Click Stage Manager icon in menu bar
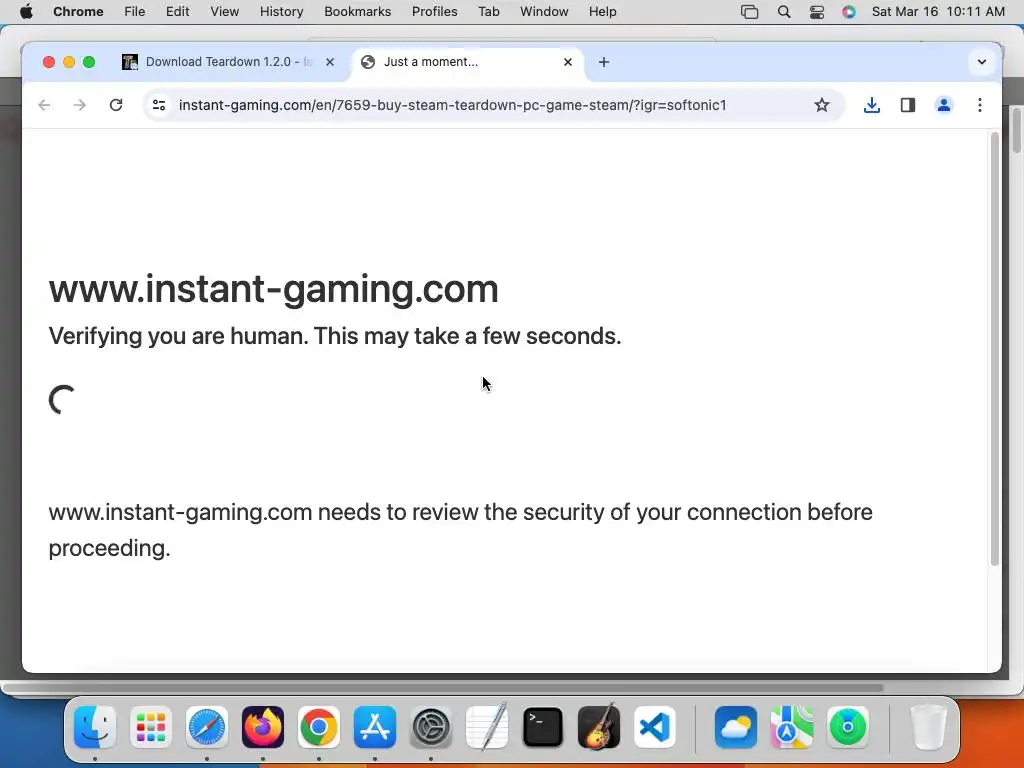The image size is (1024, 768). tap(750, 12)
